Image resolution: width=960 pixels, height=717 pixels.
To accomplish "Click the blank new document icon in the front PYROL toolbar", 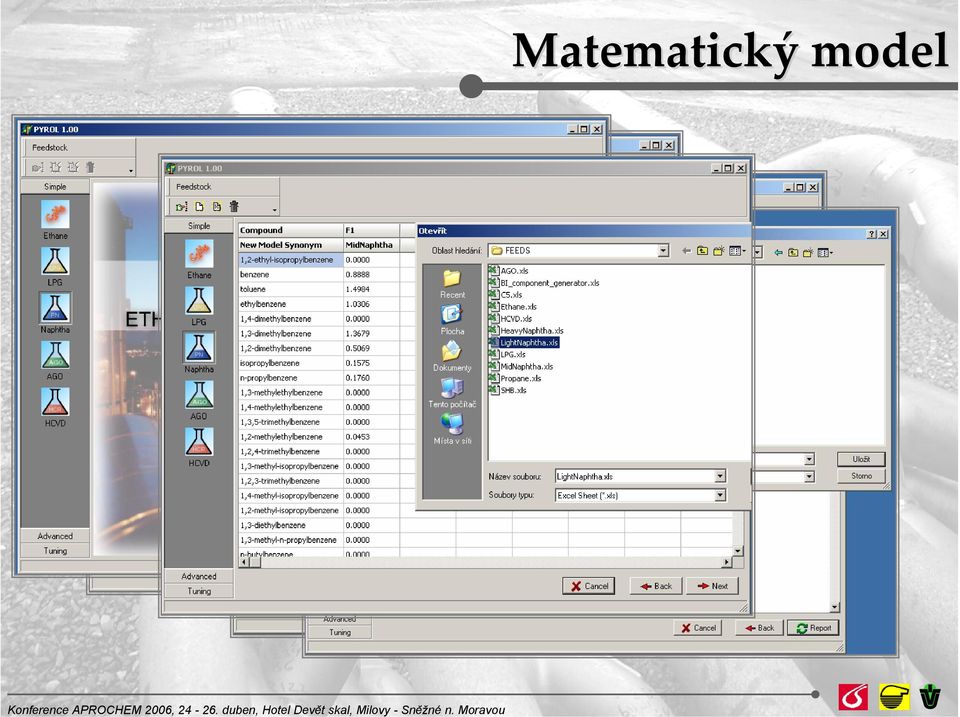I will tap(199, 207).
